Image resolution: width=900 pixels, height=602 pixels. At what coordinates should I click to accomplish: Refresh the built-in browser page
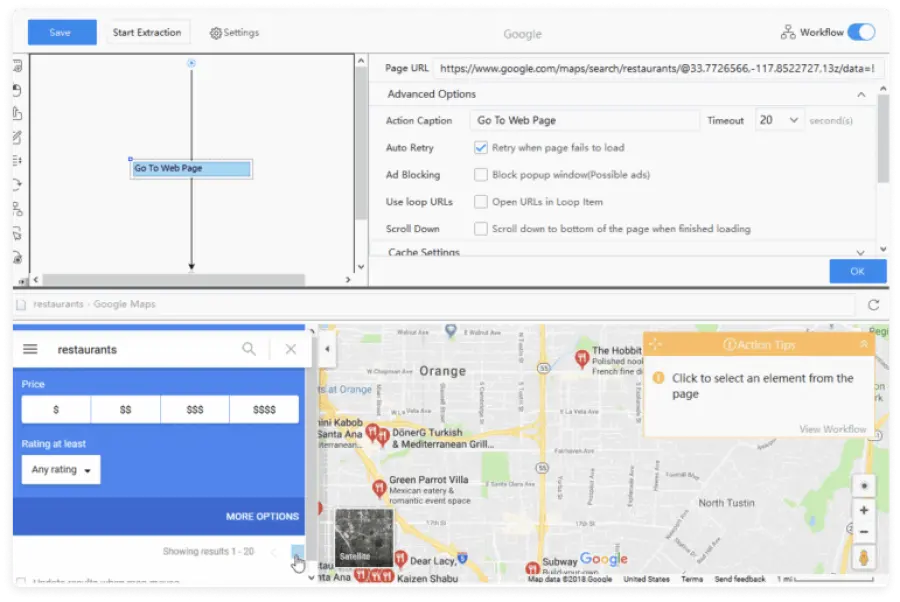[874, 305]
